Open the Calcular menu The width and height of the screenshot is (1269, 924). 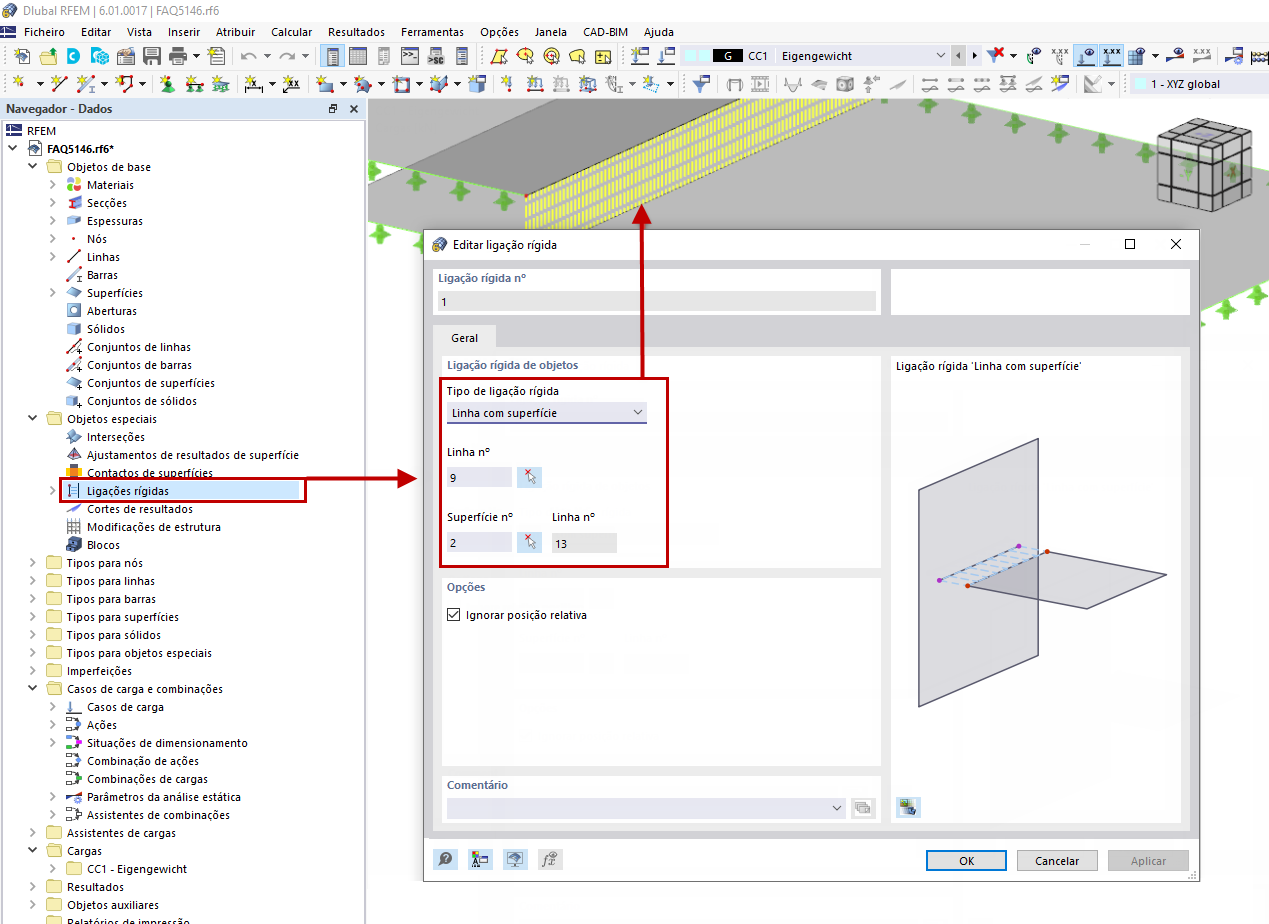(291, 32)
